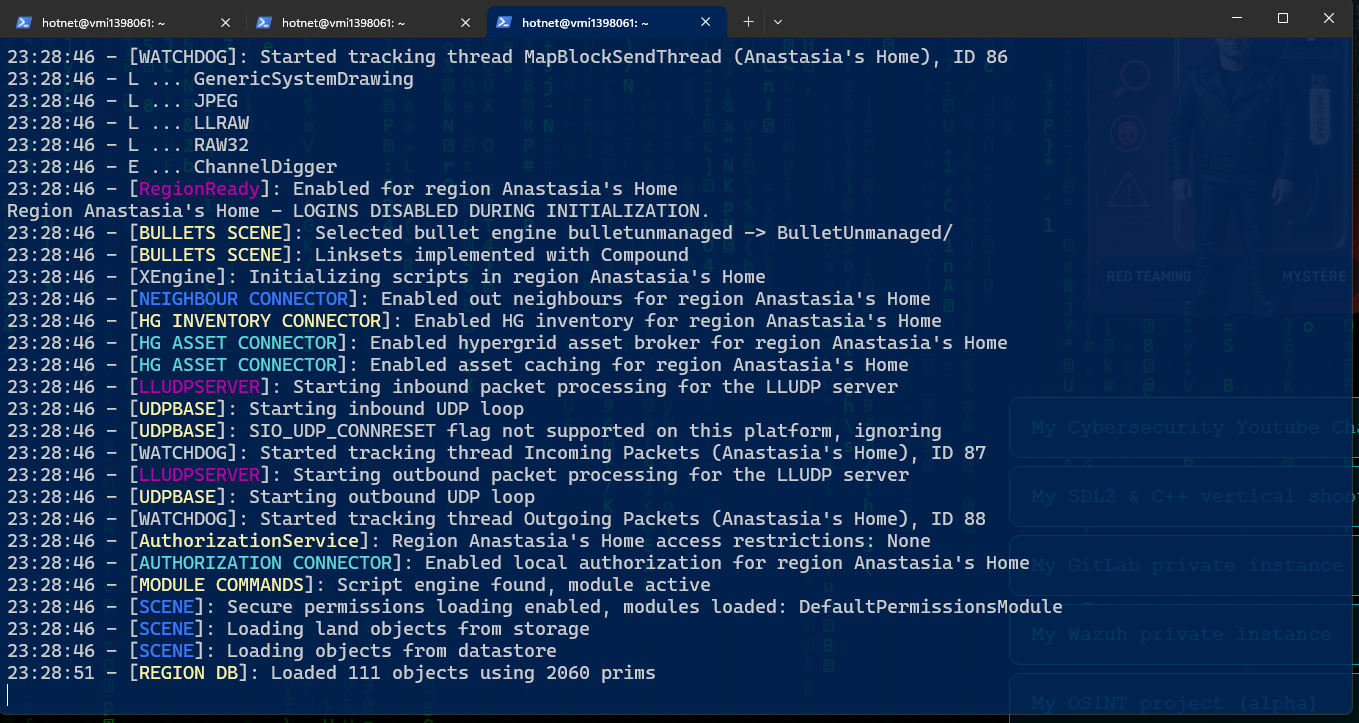
Task: Close the first terminal tab
Action: 226,21
